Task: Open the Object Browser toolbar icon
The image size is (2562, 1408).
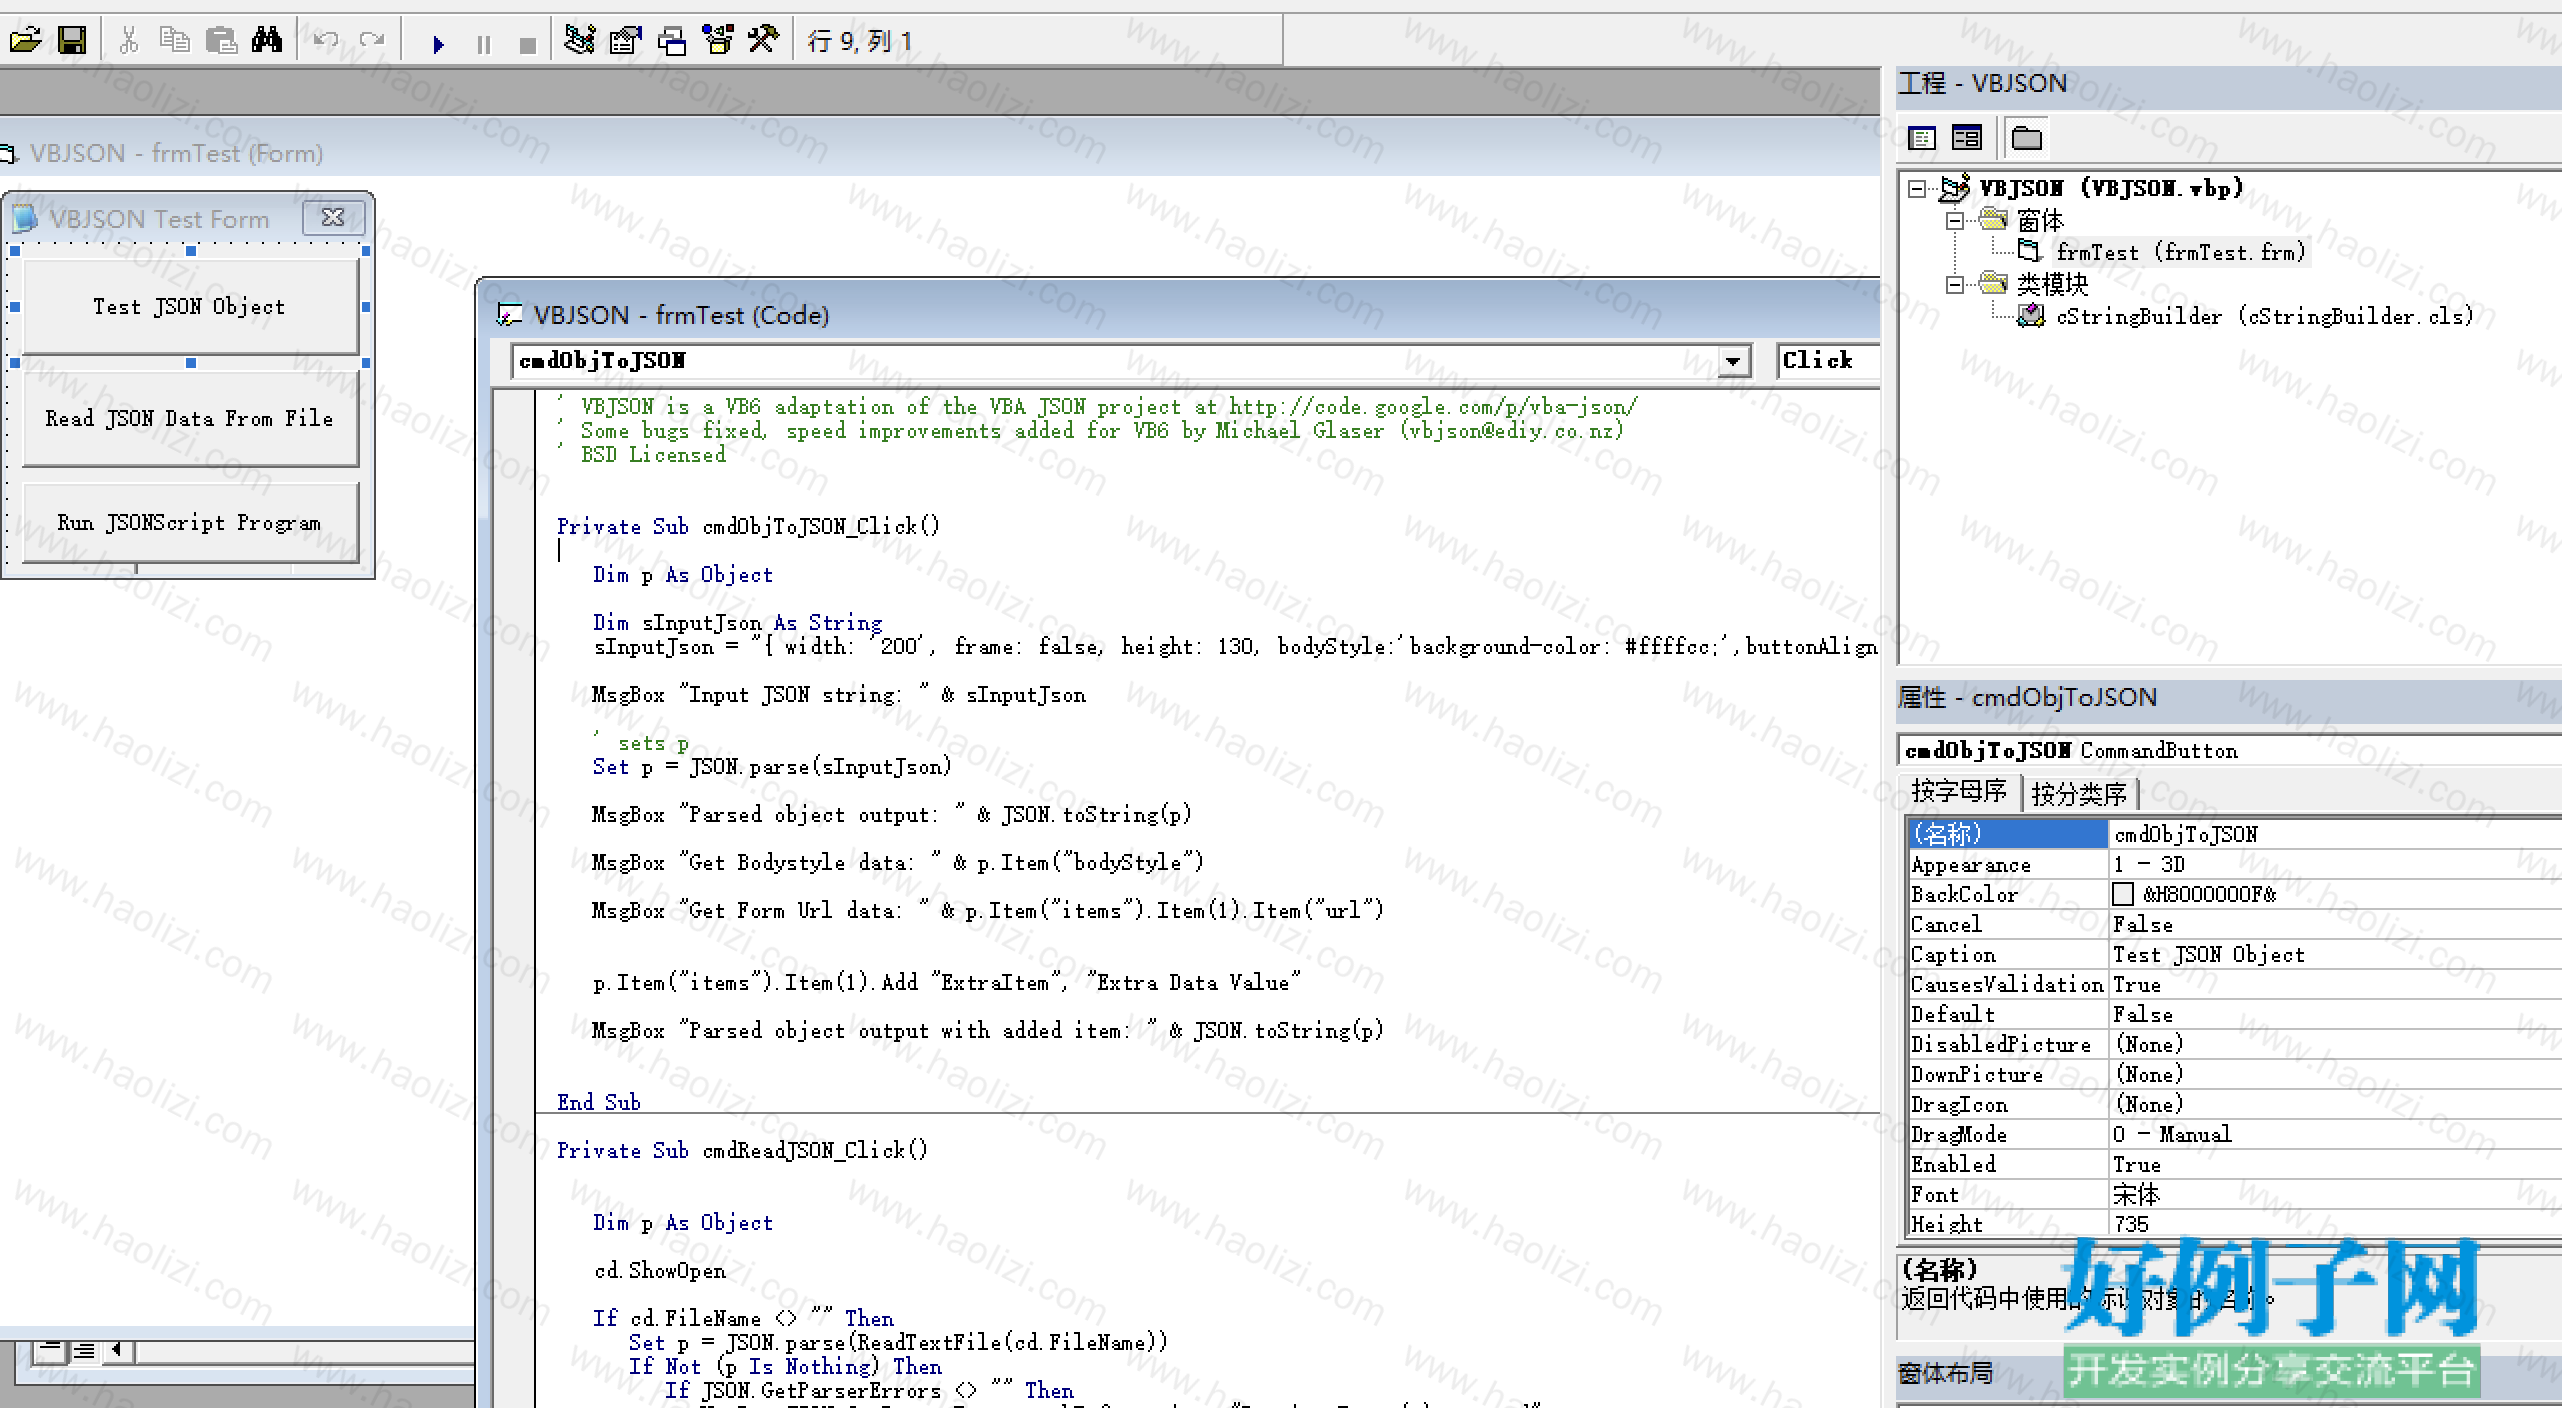Action: tap(718, 40)
